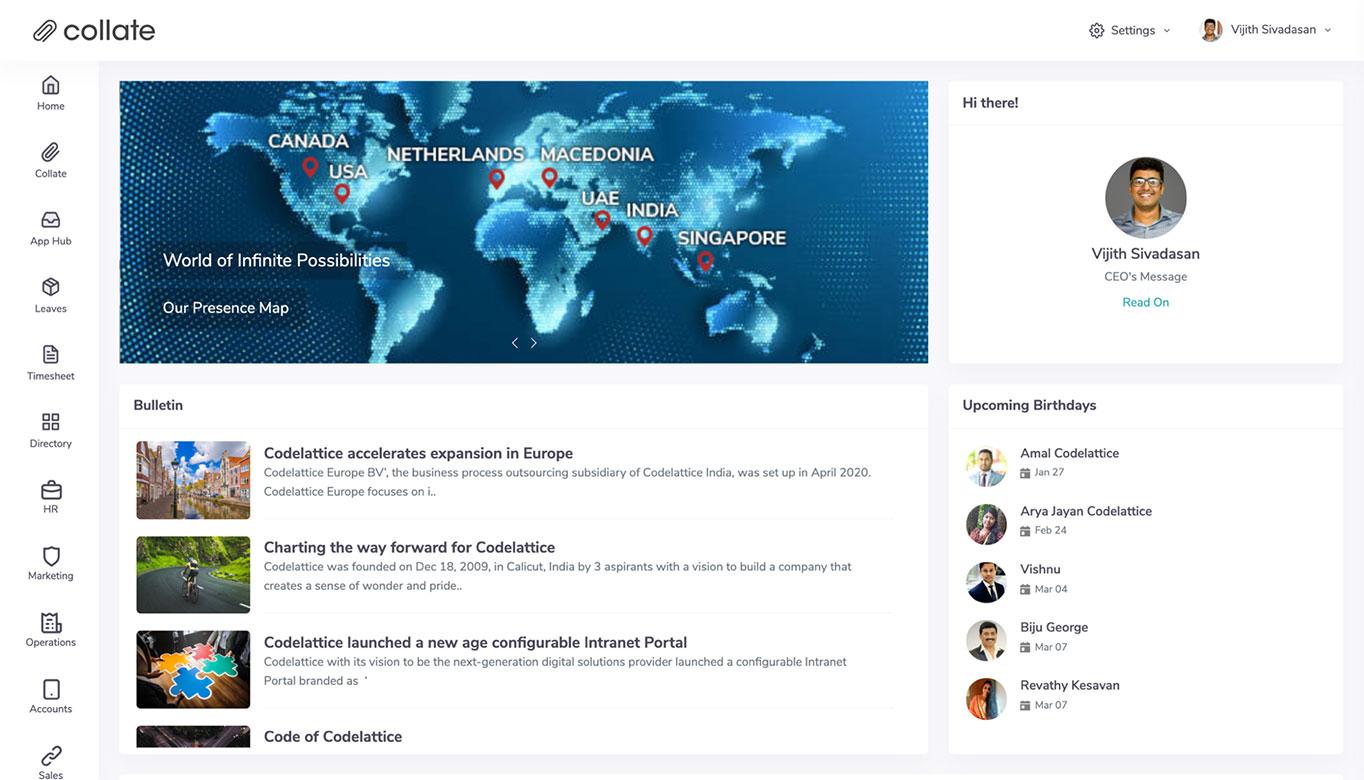The height and width of the screenshot is (780, 1364).
Task: Click the name 'Vishnu'
Action: [1040, 569]
